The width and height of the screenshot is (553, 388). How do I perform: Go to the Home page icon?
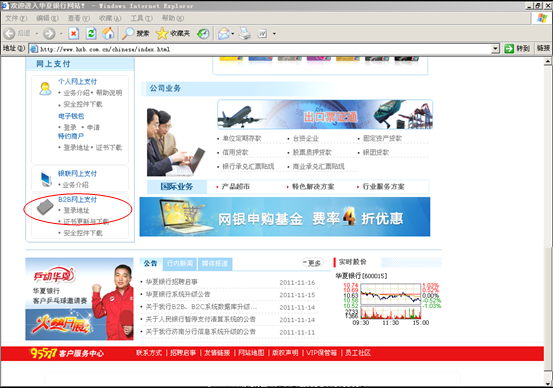pyautogui.click(x=108, y=34)
